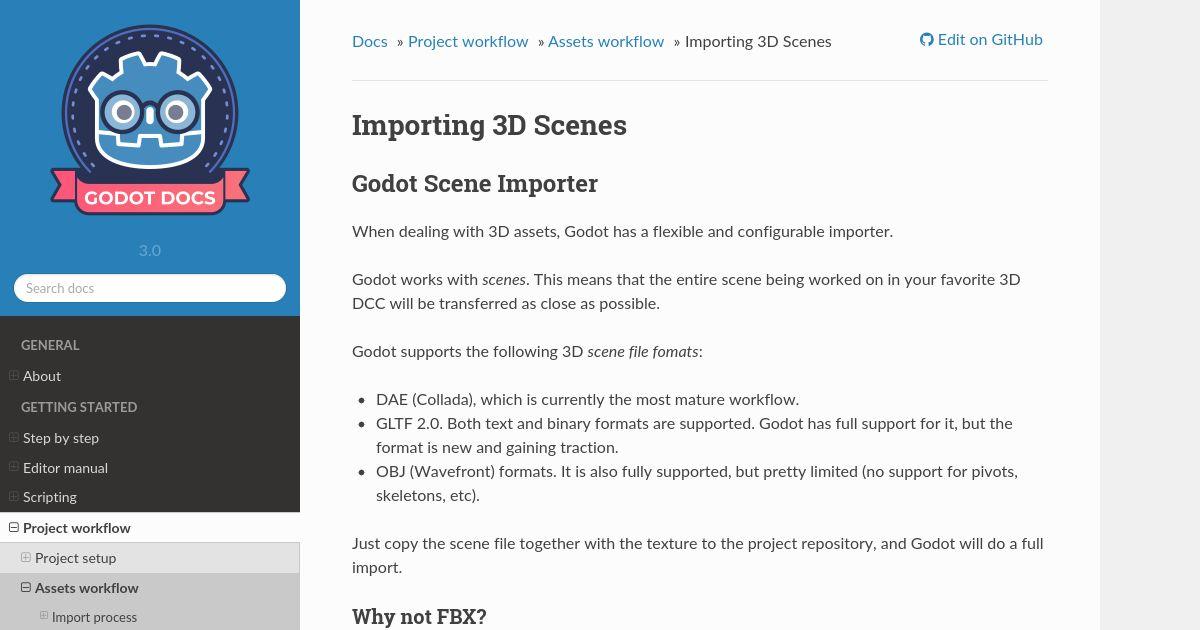This screenshot has width=1200, height=630.
Task: Collapse Assets workflow minus icon
Action: pos(26,588)
